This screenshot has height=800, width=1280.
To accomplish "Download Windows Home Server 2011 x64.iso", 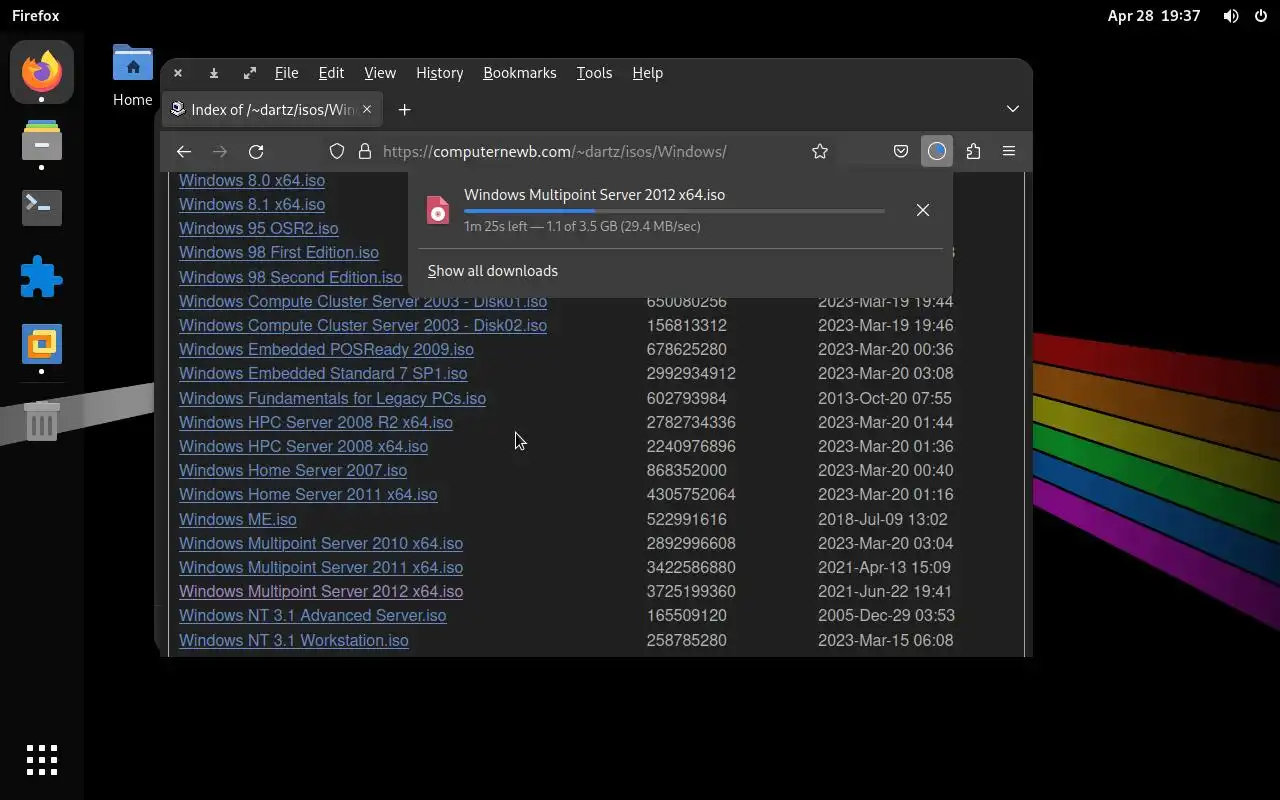I will 308,494.
